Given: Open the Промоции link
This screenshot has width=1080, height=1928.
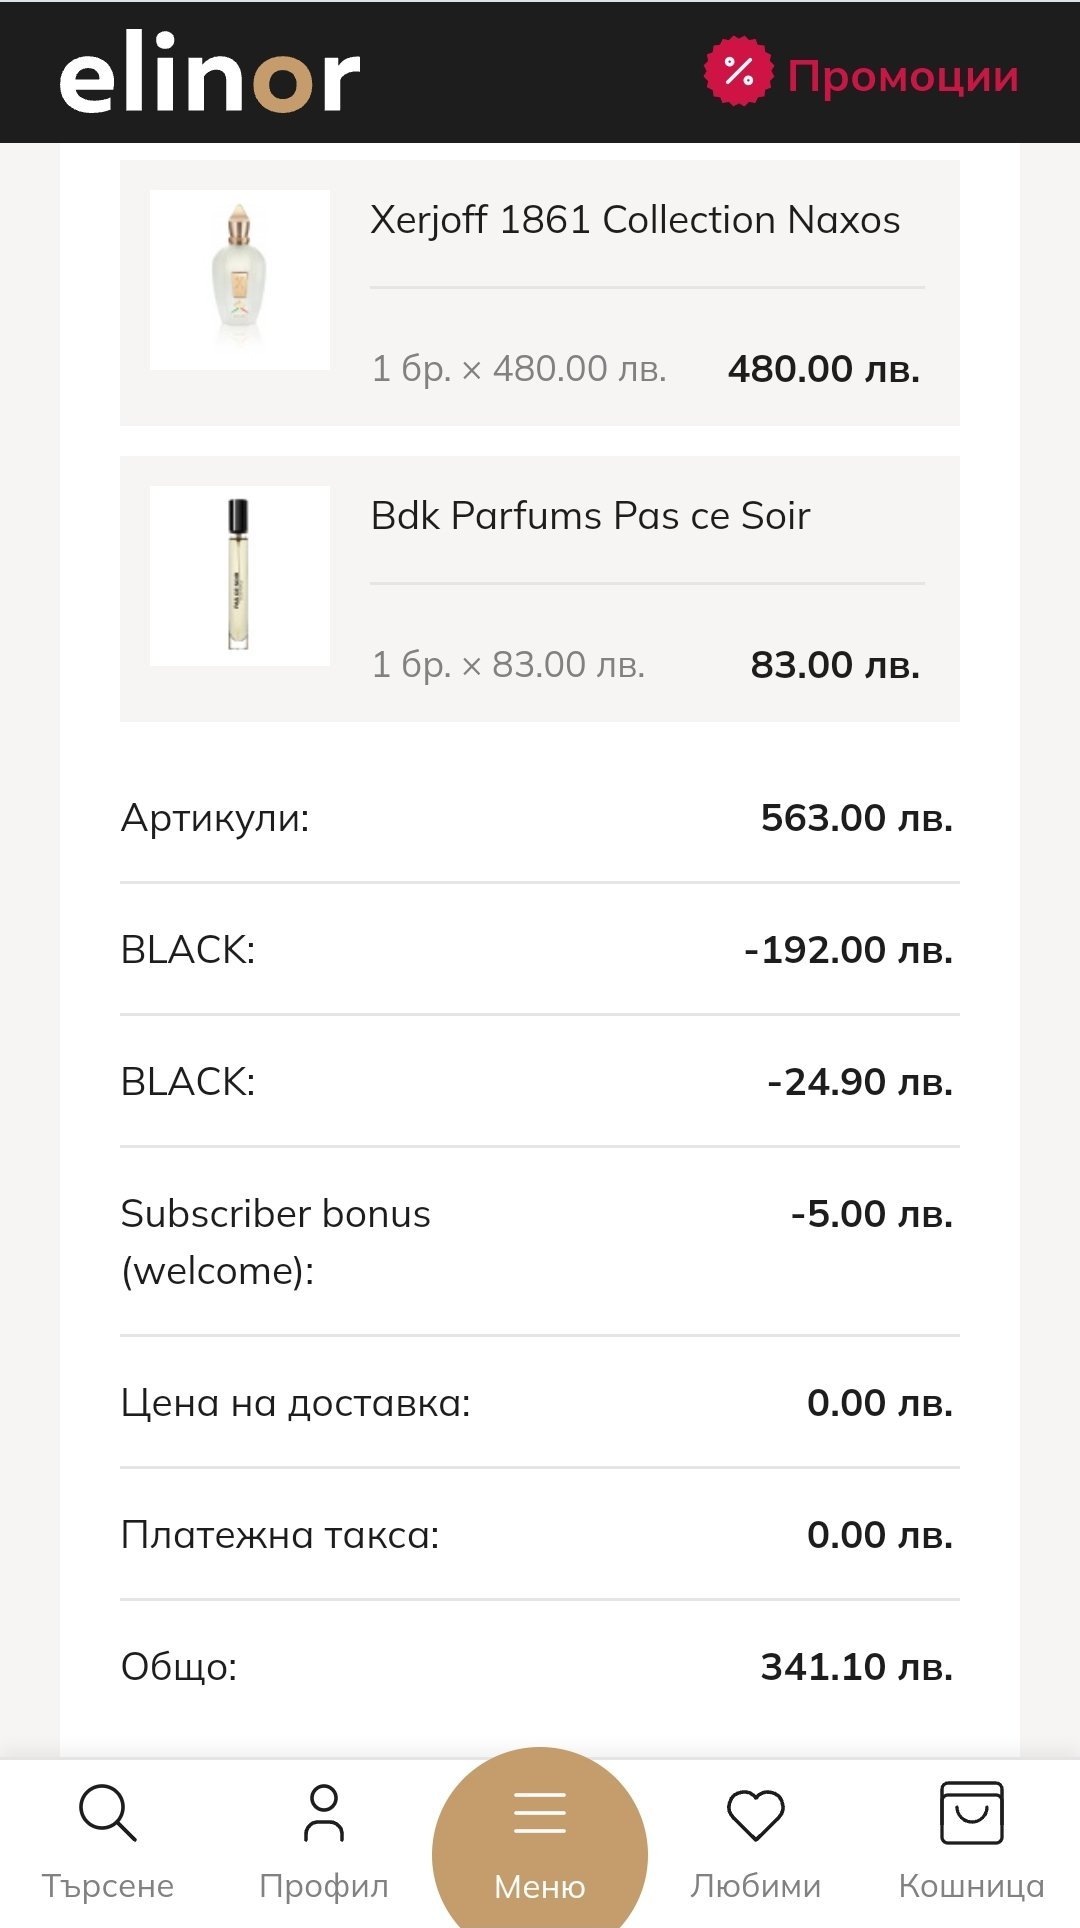Looking at the screenshot, I should (903, 76).
